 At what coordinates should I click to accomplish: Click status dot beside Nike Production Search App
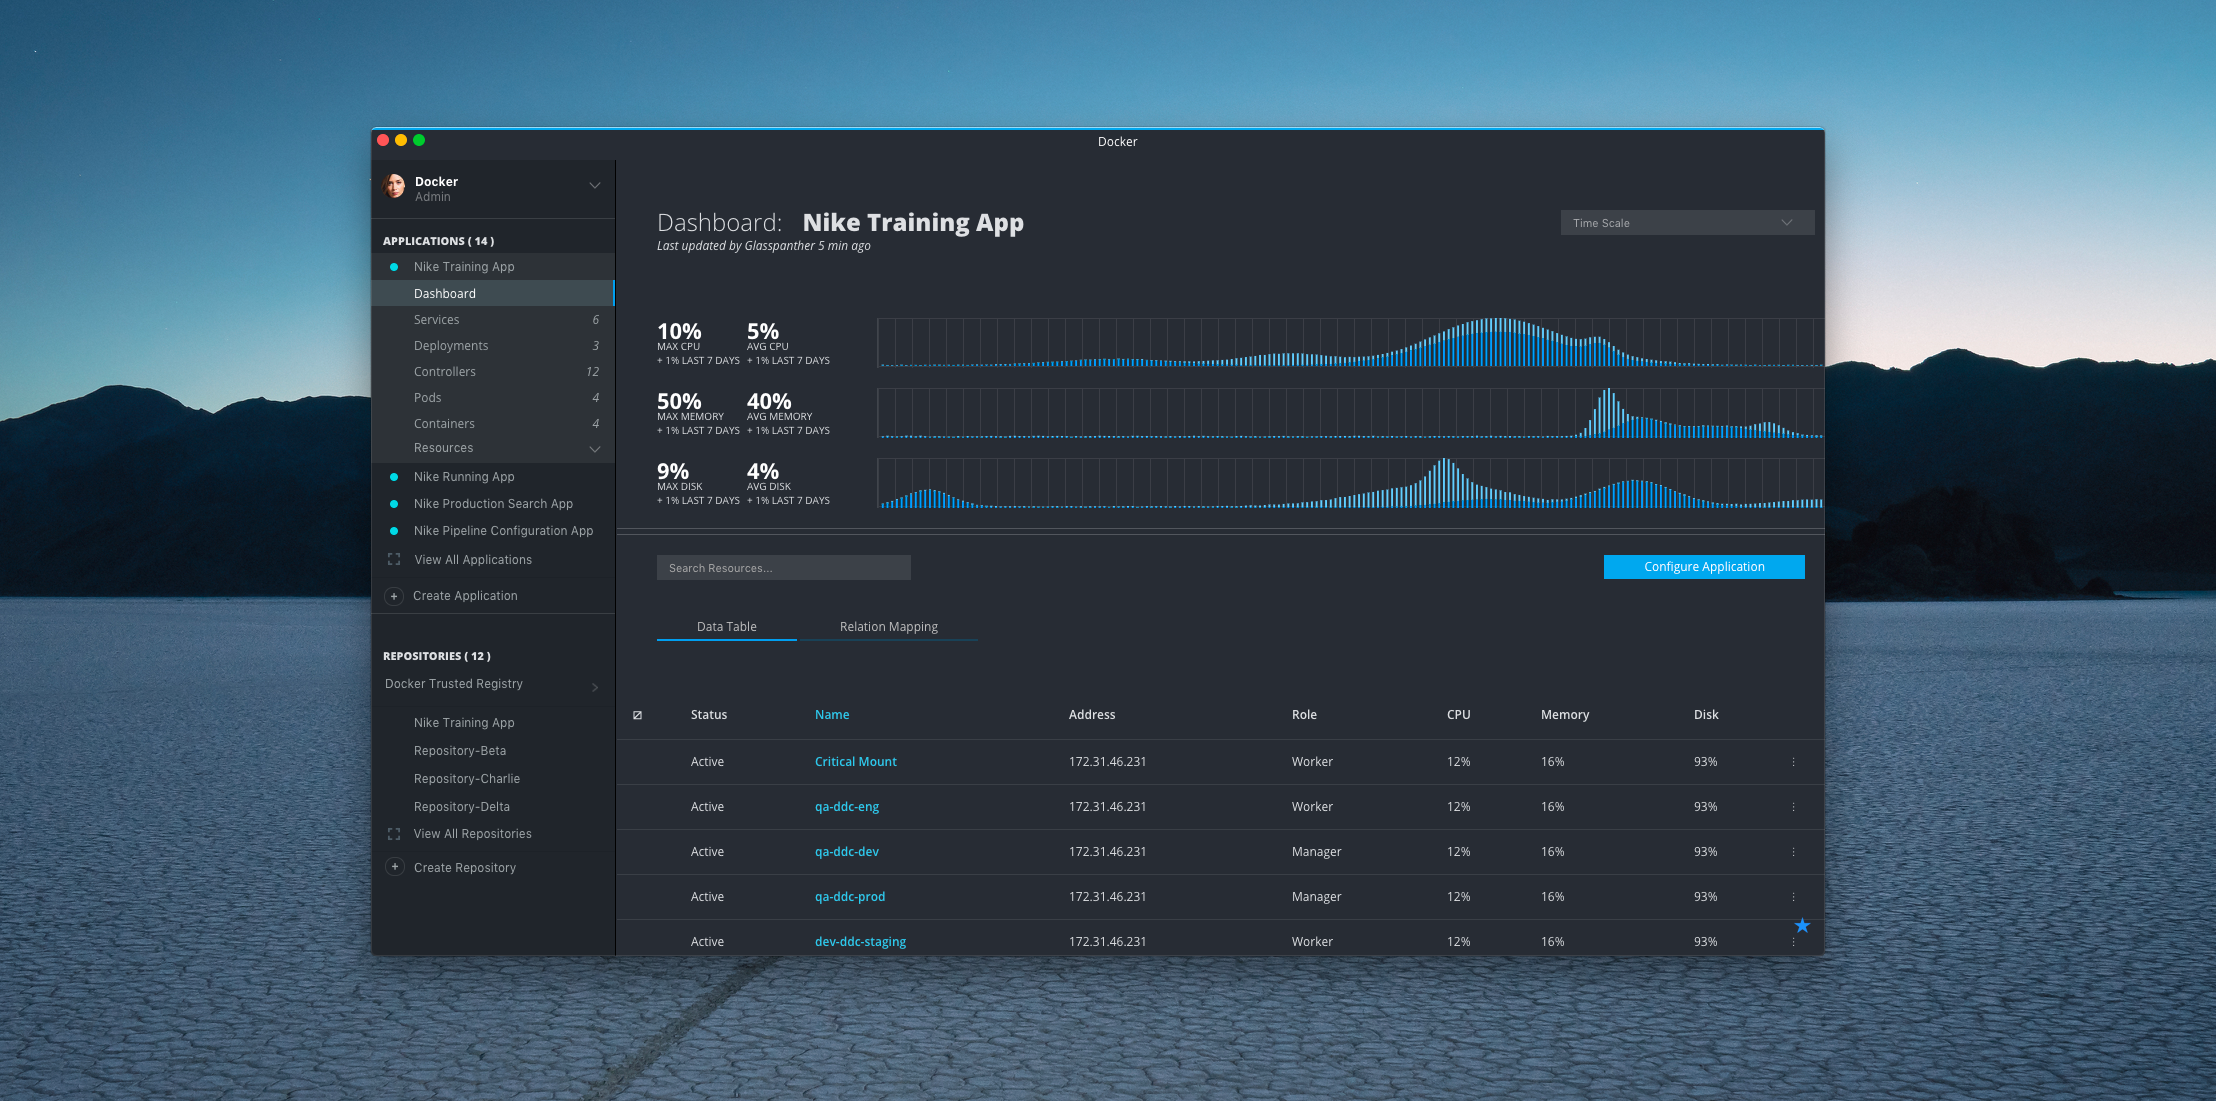click(394, 504)
